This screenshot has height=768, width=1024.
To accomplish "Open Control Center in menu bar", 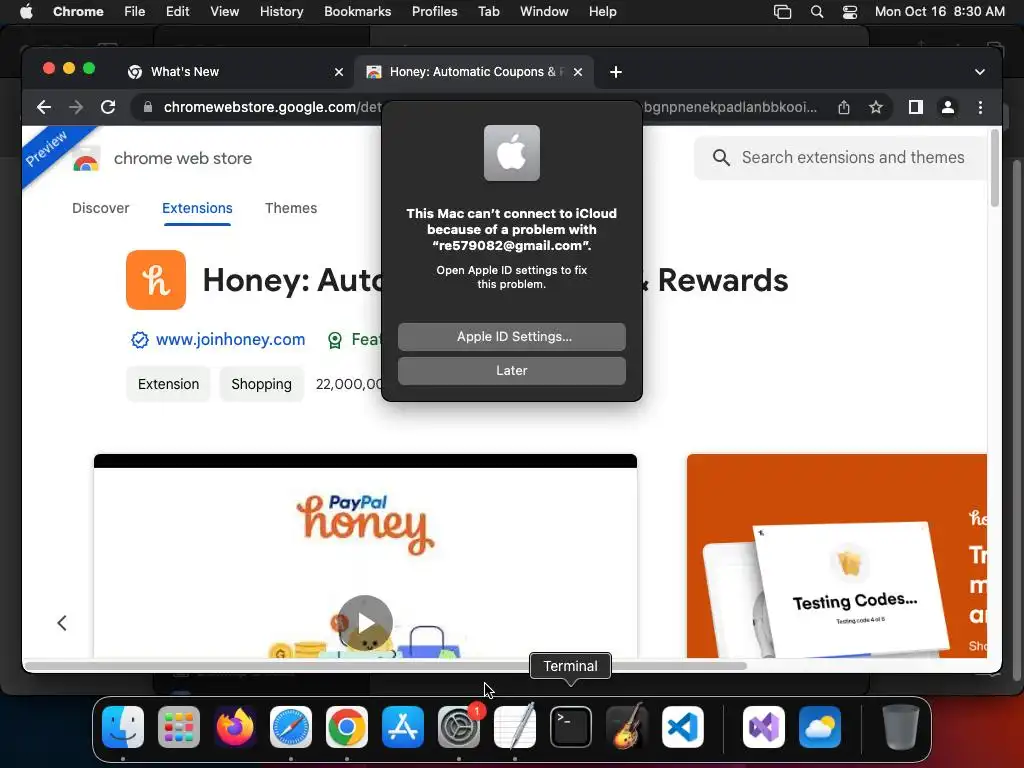I will (x=850, y=11).
